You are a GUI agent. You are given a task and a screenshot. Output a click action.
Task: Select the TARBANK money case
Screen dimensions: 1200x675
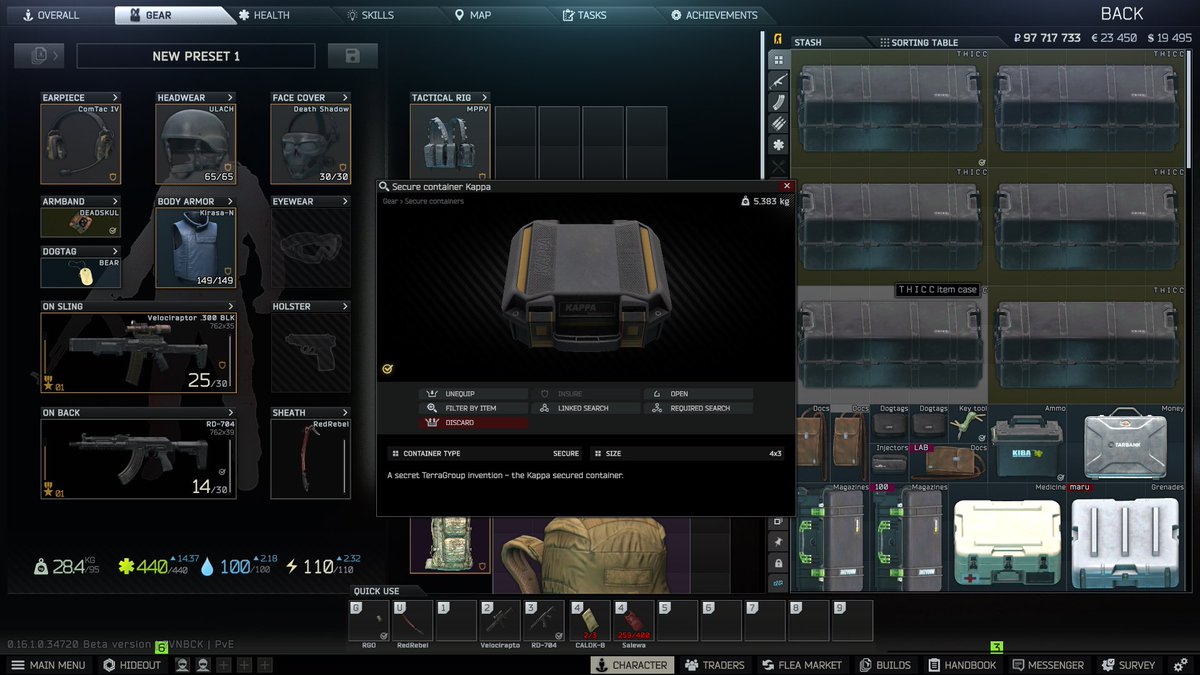tap(1128, 443)
